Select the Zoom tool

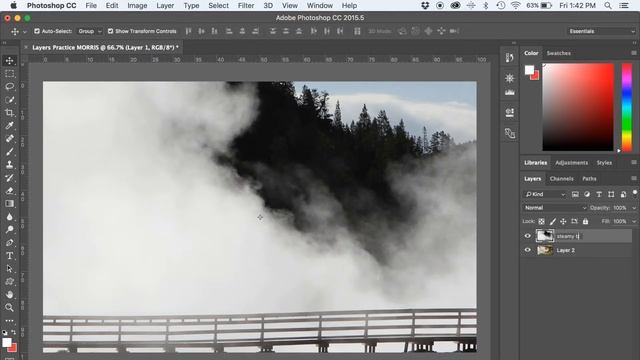[9, 307]
